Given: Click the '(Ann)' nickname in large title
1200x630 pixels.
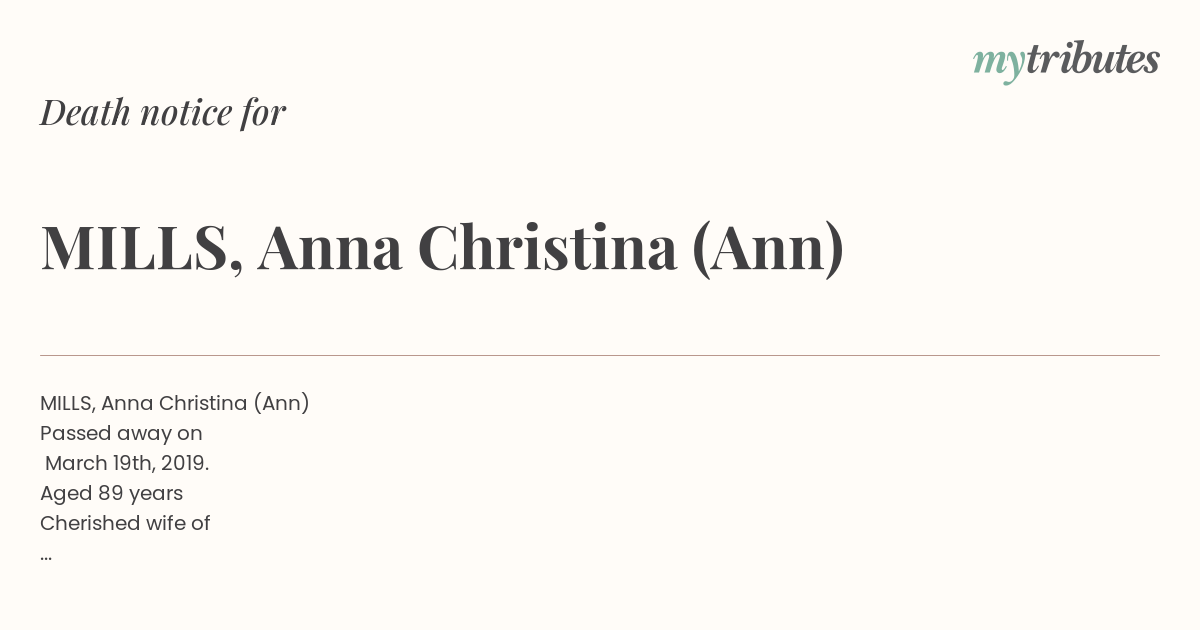Looking at the screenshot, I should [768, 249].
